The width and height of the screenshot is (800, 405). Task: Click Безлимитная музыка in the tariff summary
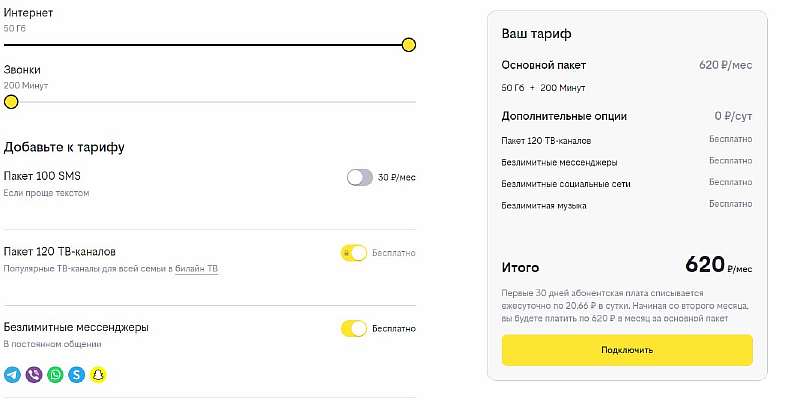click(544, 205)
